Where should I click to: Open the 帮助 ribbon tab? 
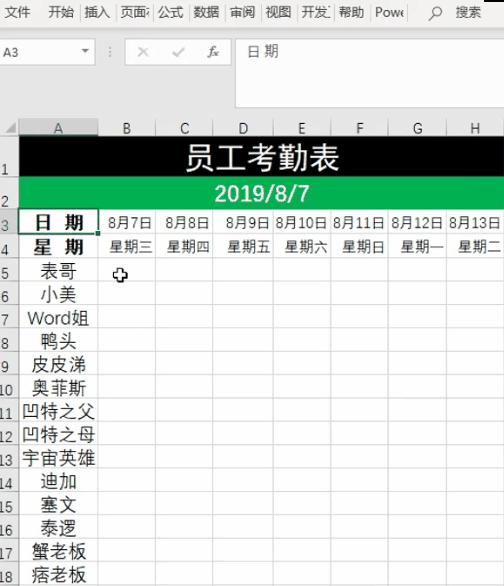click(x=351, y=12)
